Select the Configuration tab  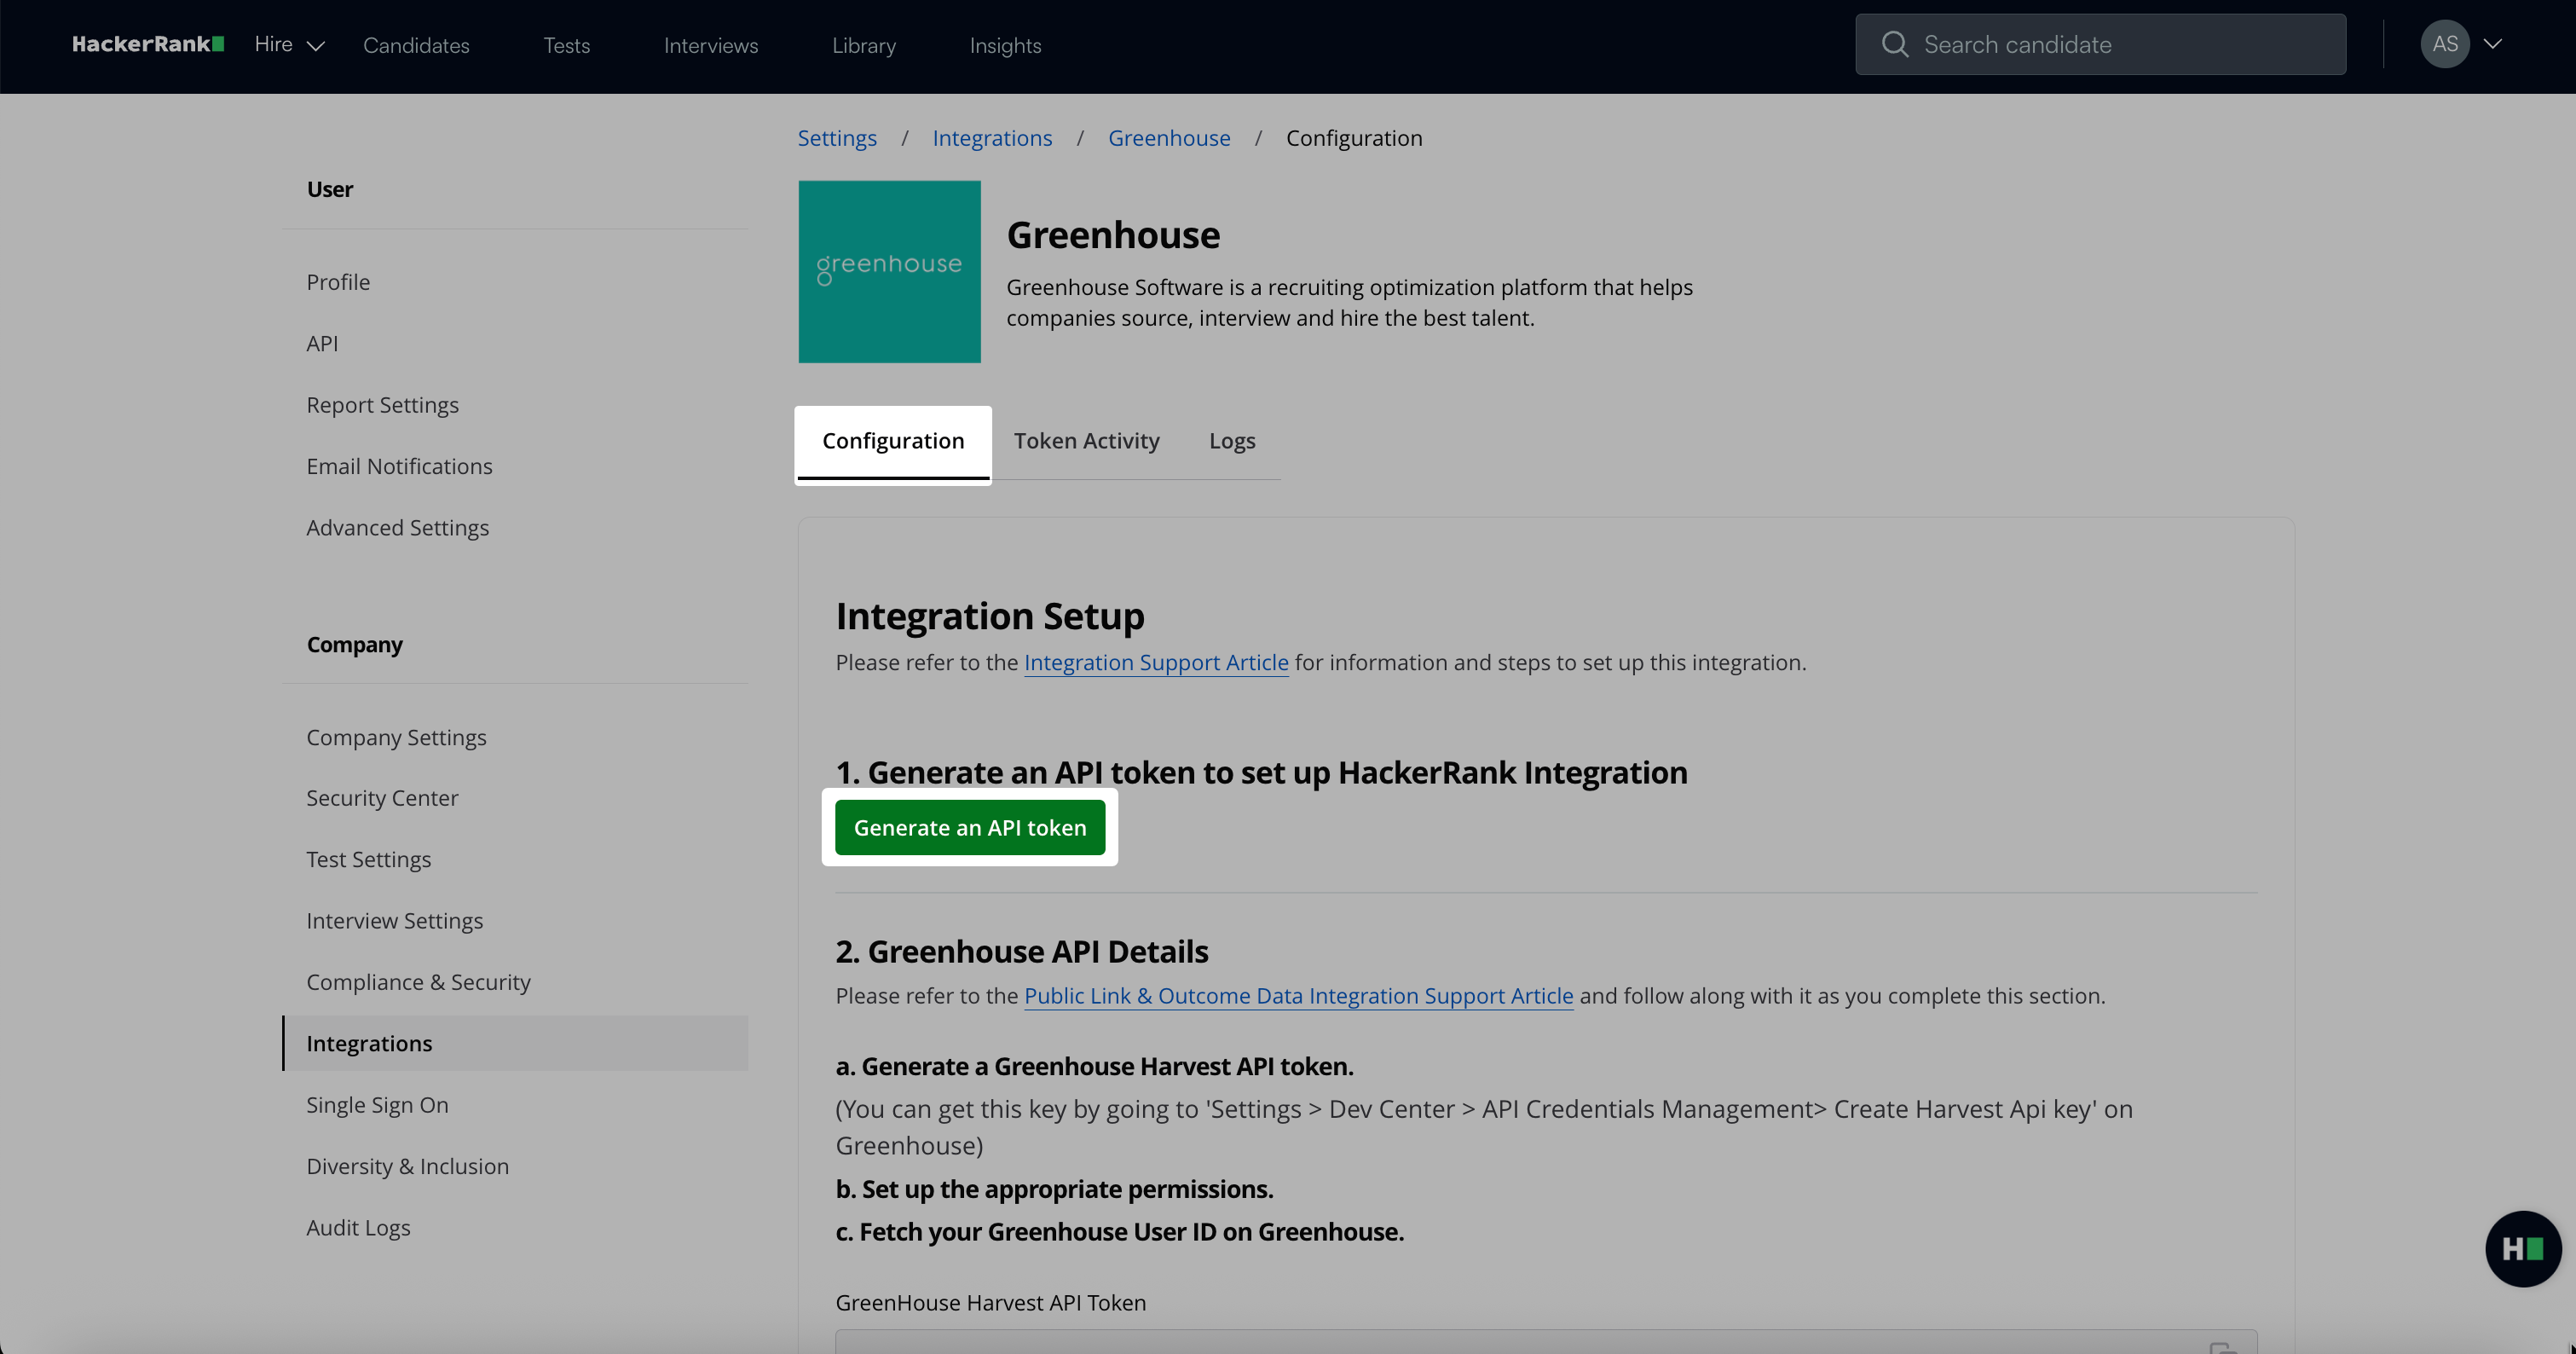(893, 441)
